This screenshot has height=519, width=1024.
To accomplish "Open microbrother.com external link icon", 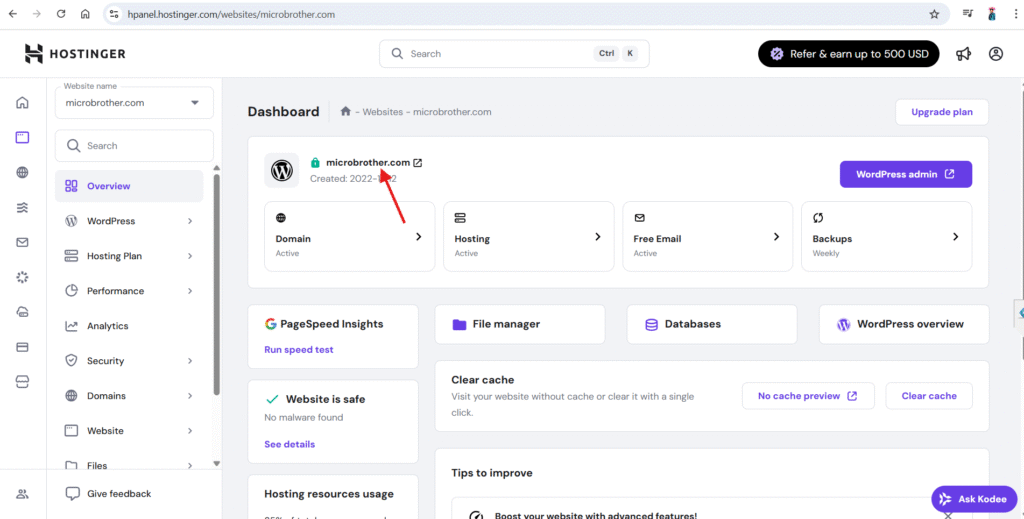I will coord(418,162).
